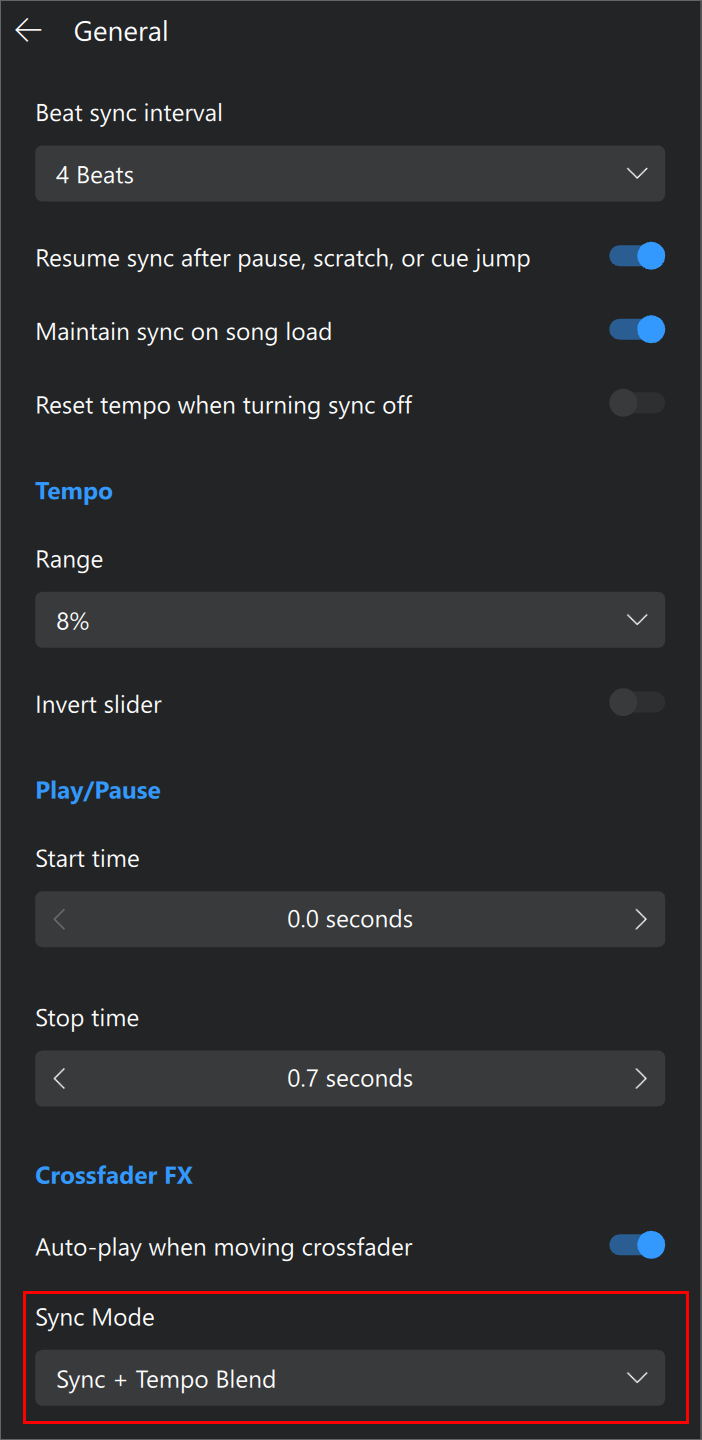This screenshot has width=702, height=1440.
Task: Increase Stop time with right arrow
Action: (x=641, y=1078)
